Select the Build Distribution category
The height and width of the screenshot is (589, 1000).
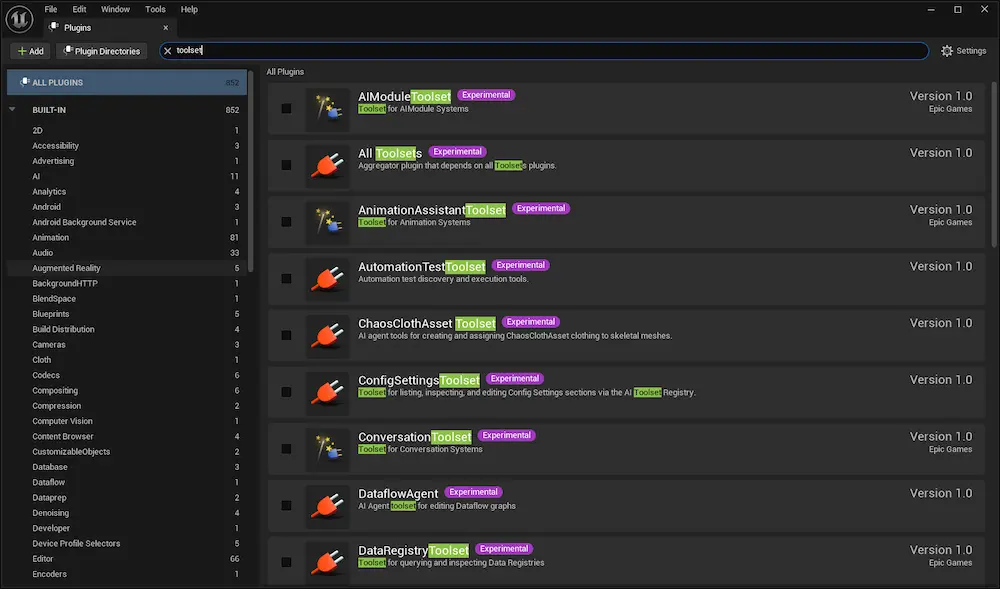[x=127, y=329]
